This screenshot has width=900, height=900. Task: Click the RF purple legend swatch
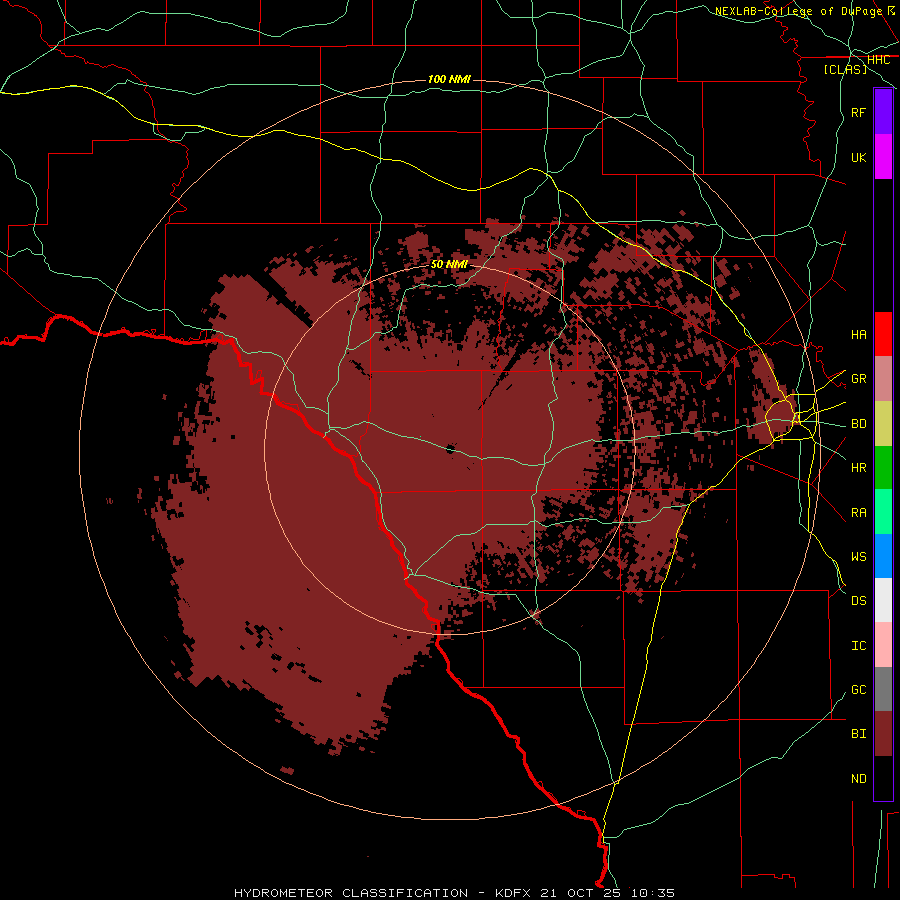coord(883,112)
